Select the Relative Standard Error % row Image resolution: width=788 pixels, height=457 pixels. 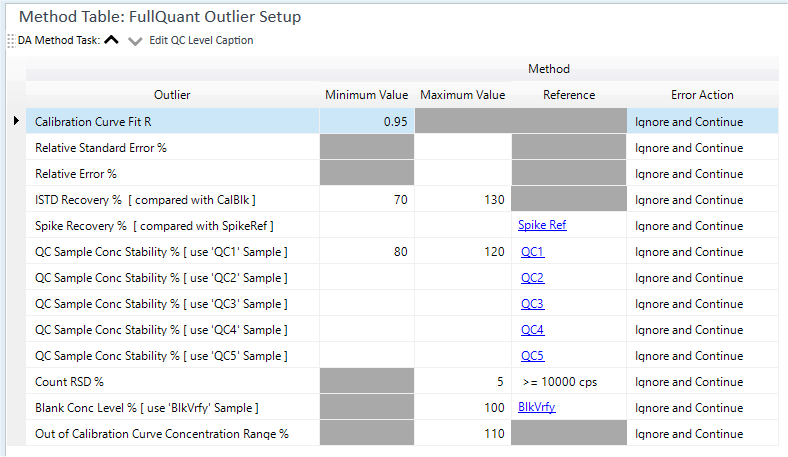172,148
